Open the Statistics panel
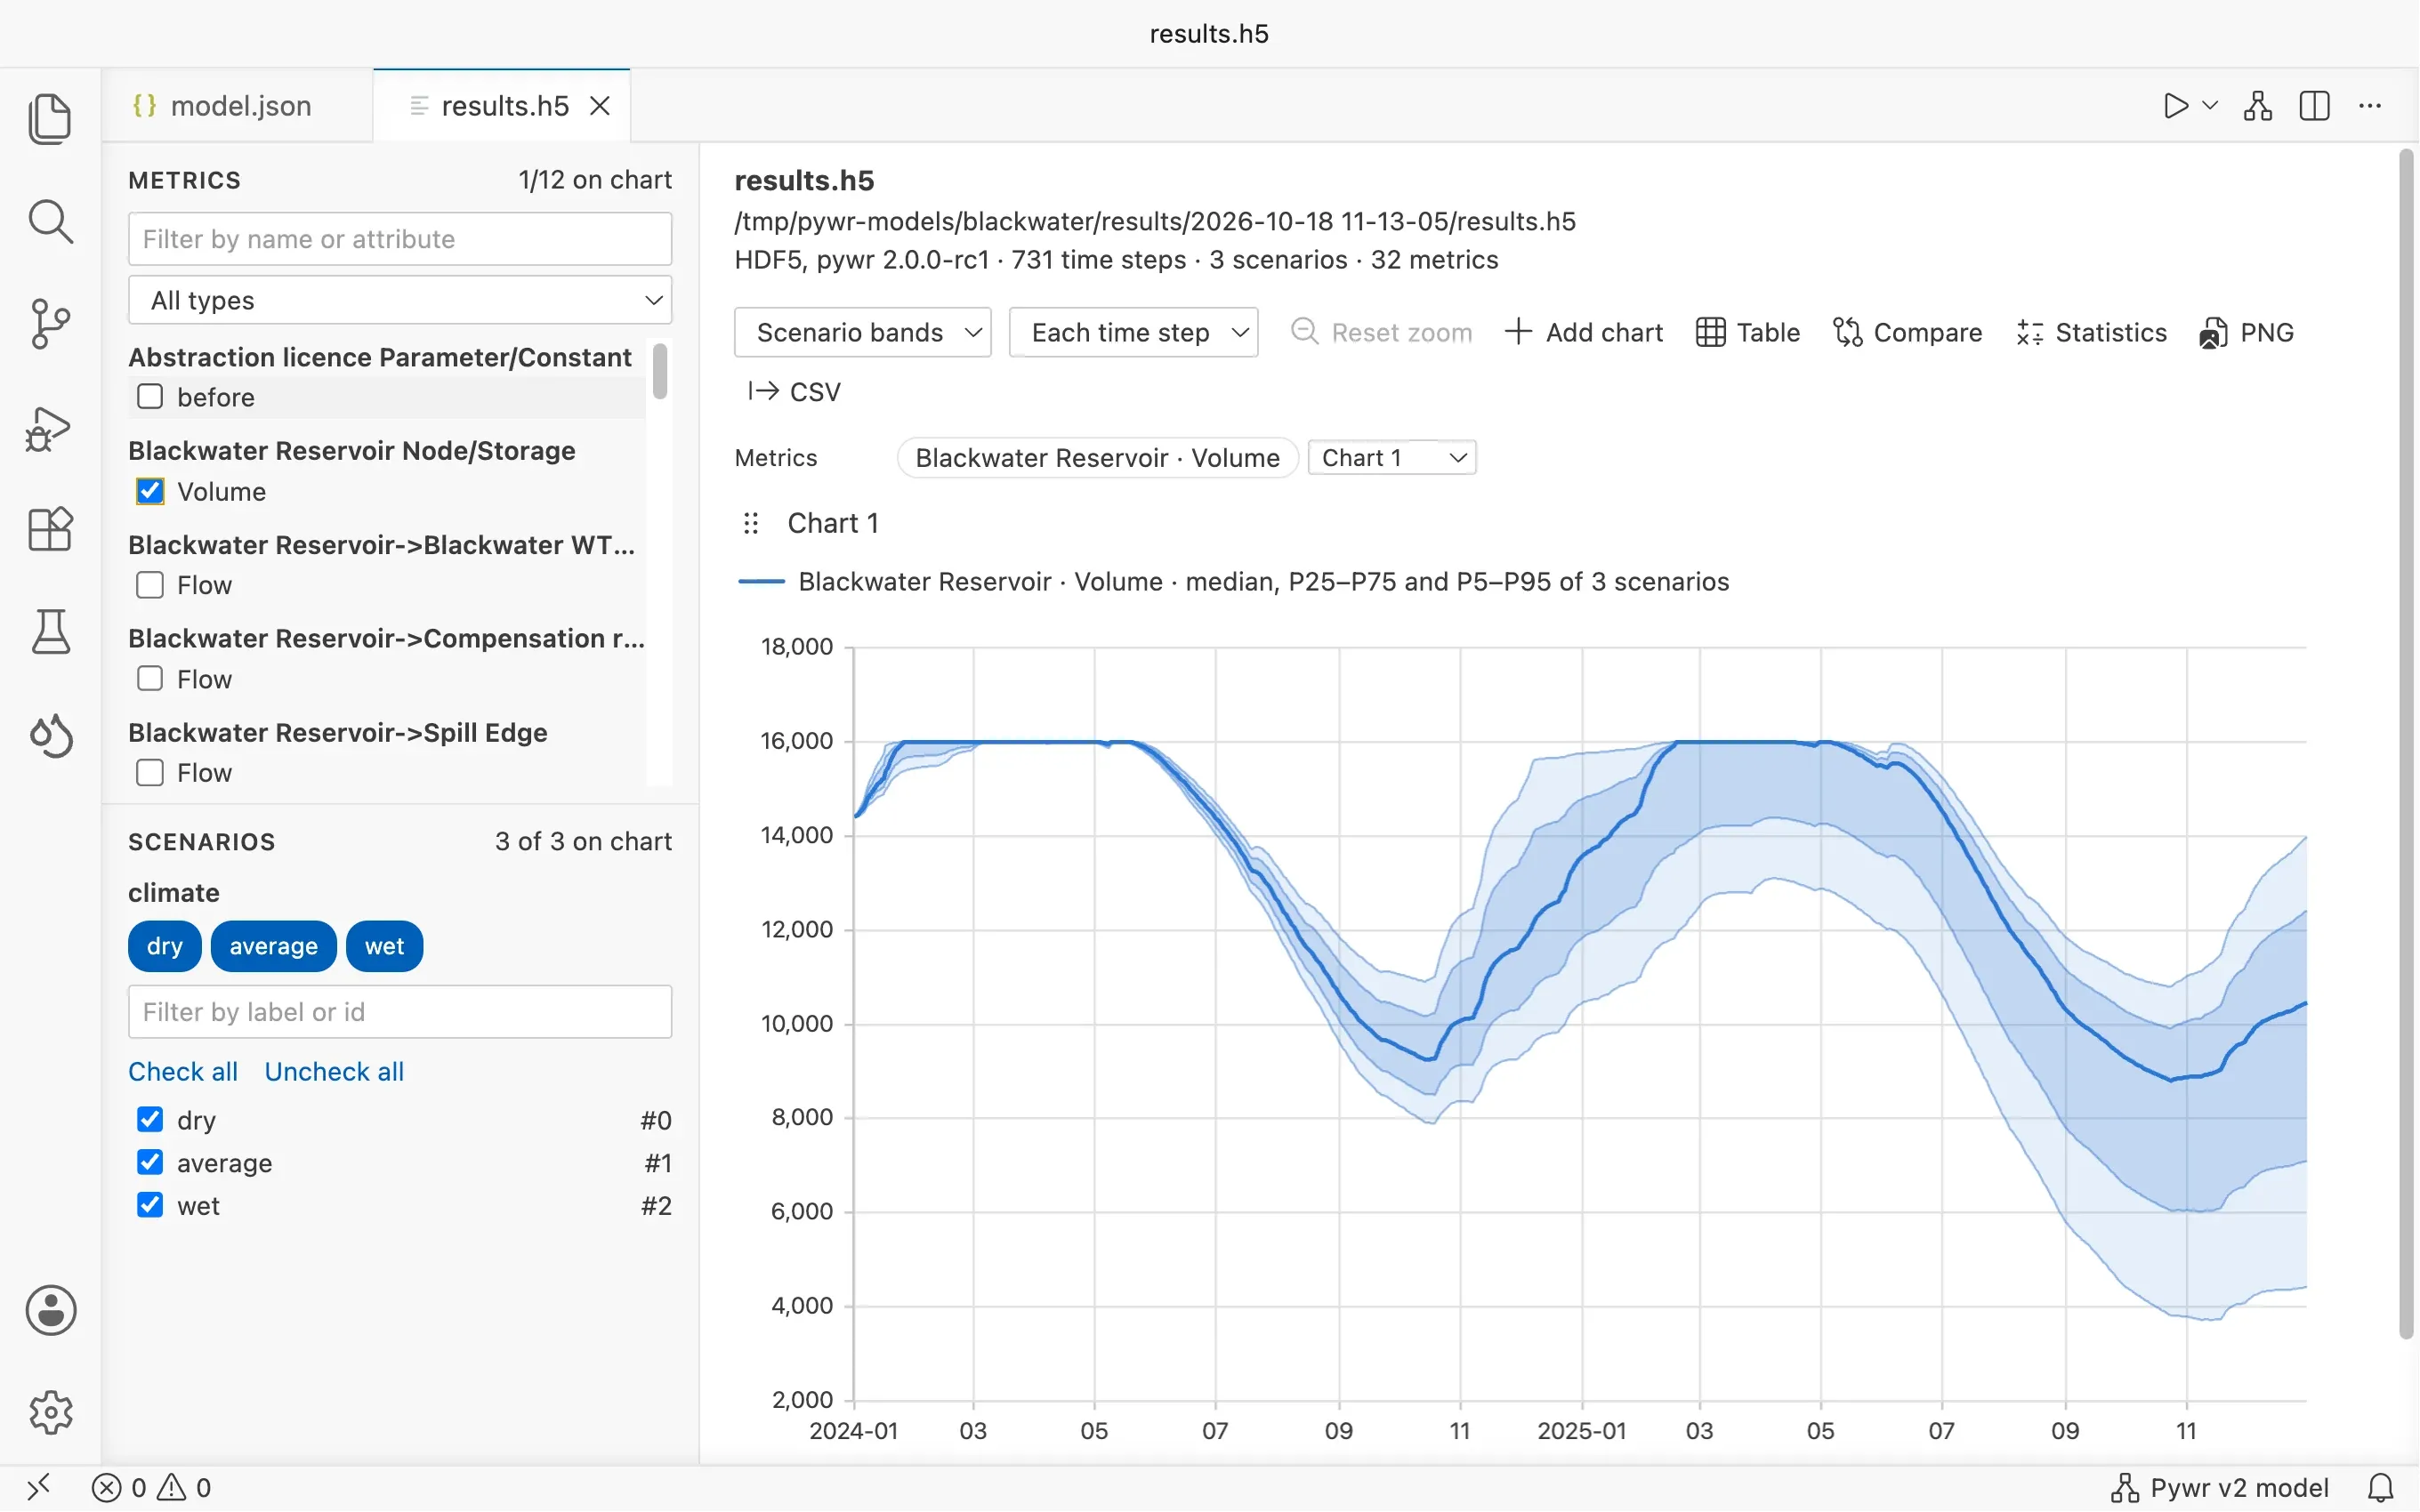 click(2091, 332)
